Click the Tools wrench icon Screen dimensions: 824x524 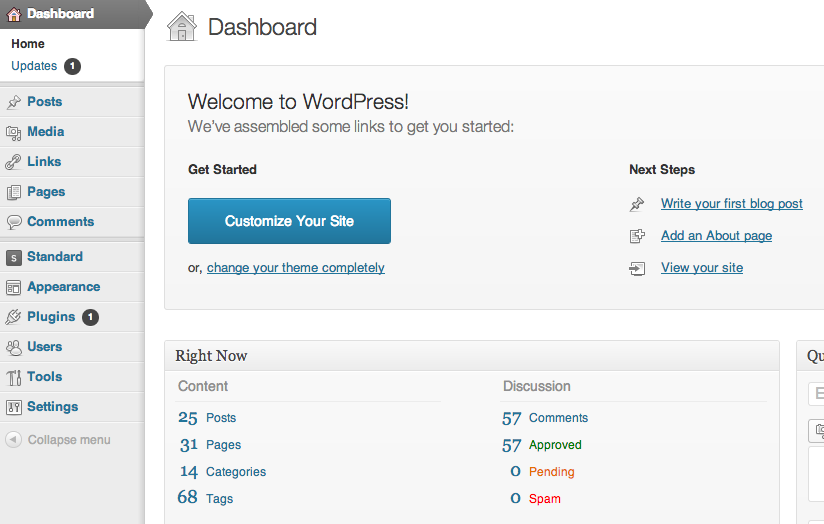point(14,377)
